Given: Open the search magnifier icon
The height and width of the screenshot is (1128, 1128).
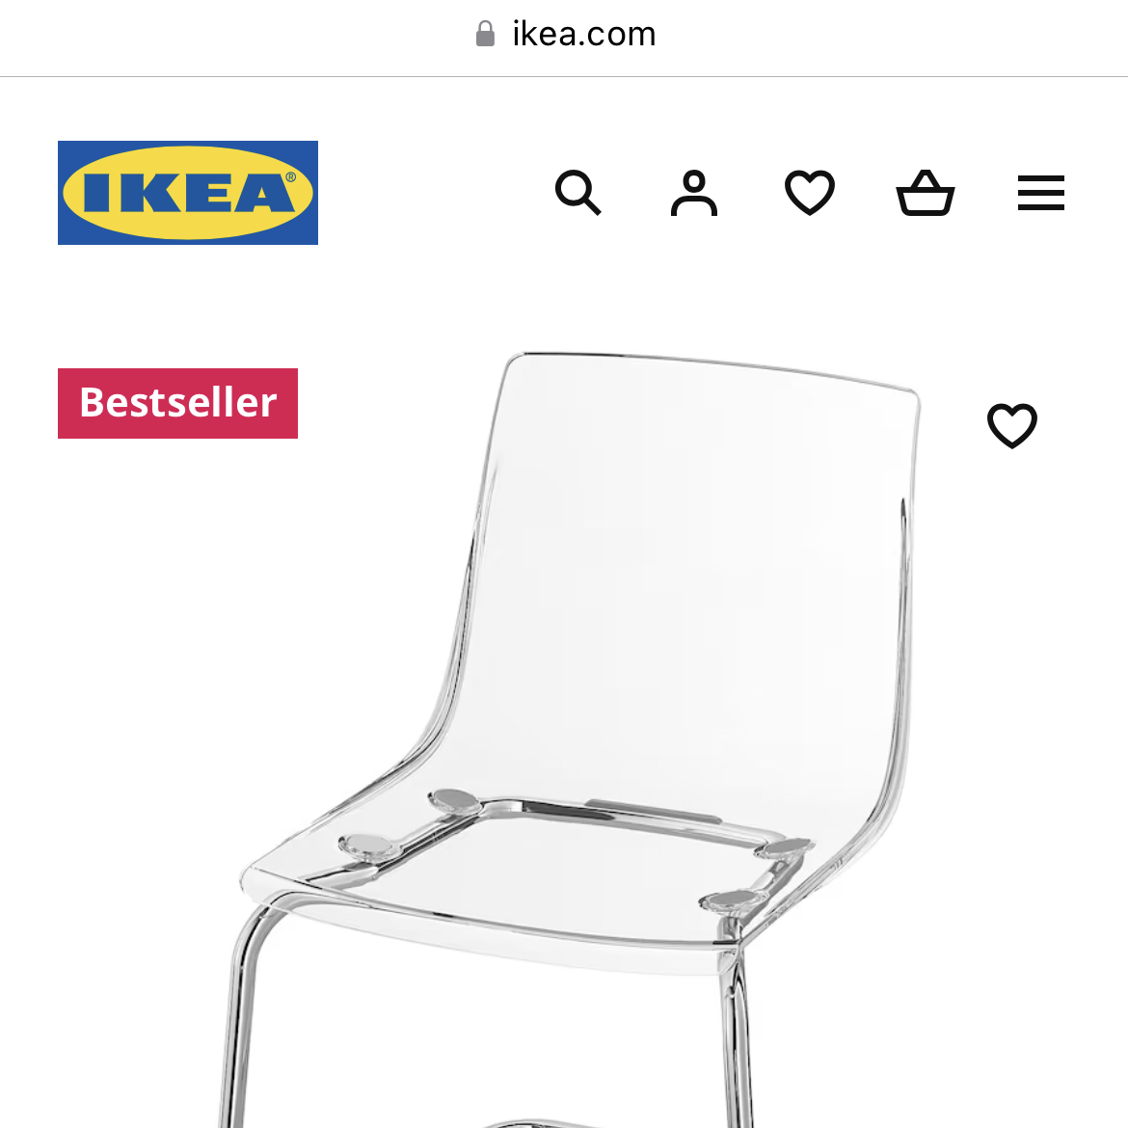Looking at the screenshot, I should pyautogui.click(x=578, y=193).
